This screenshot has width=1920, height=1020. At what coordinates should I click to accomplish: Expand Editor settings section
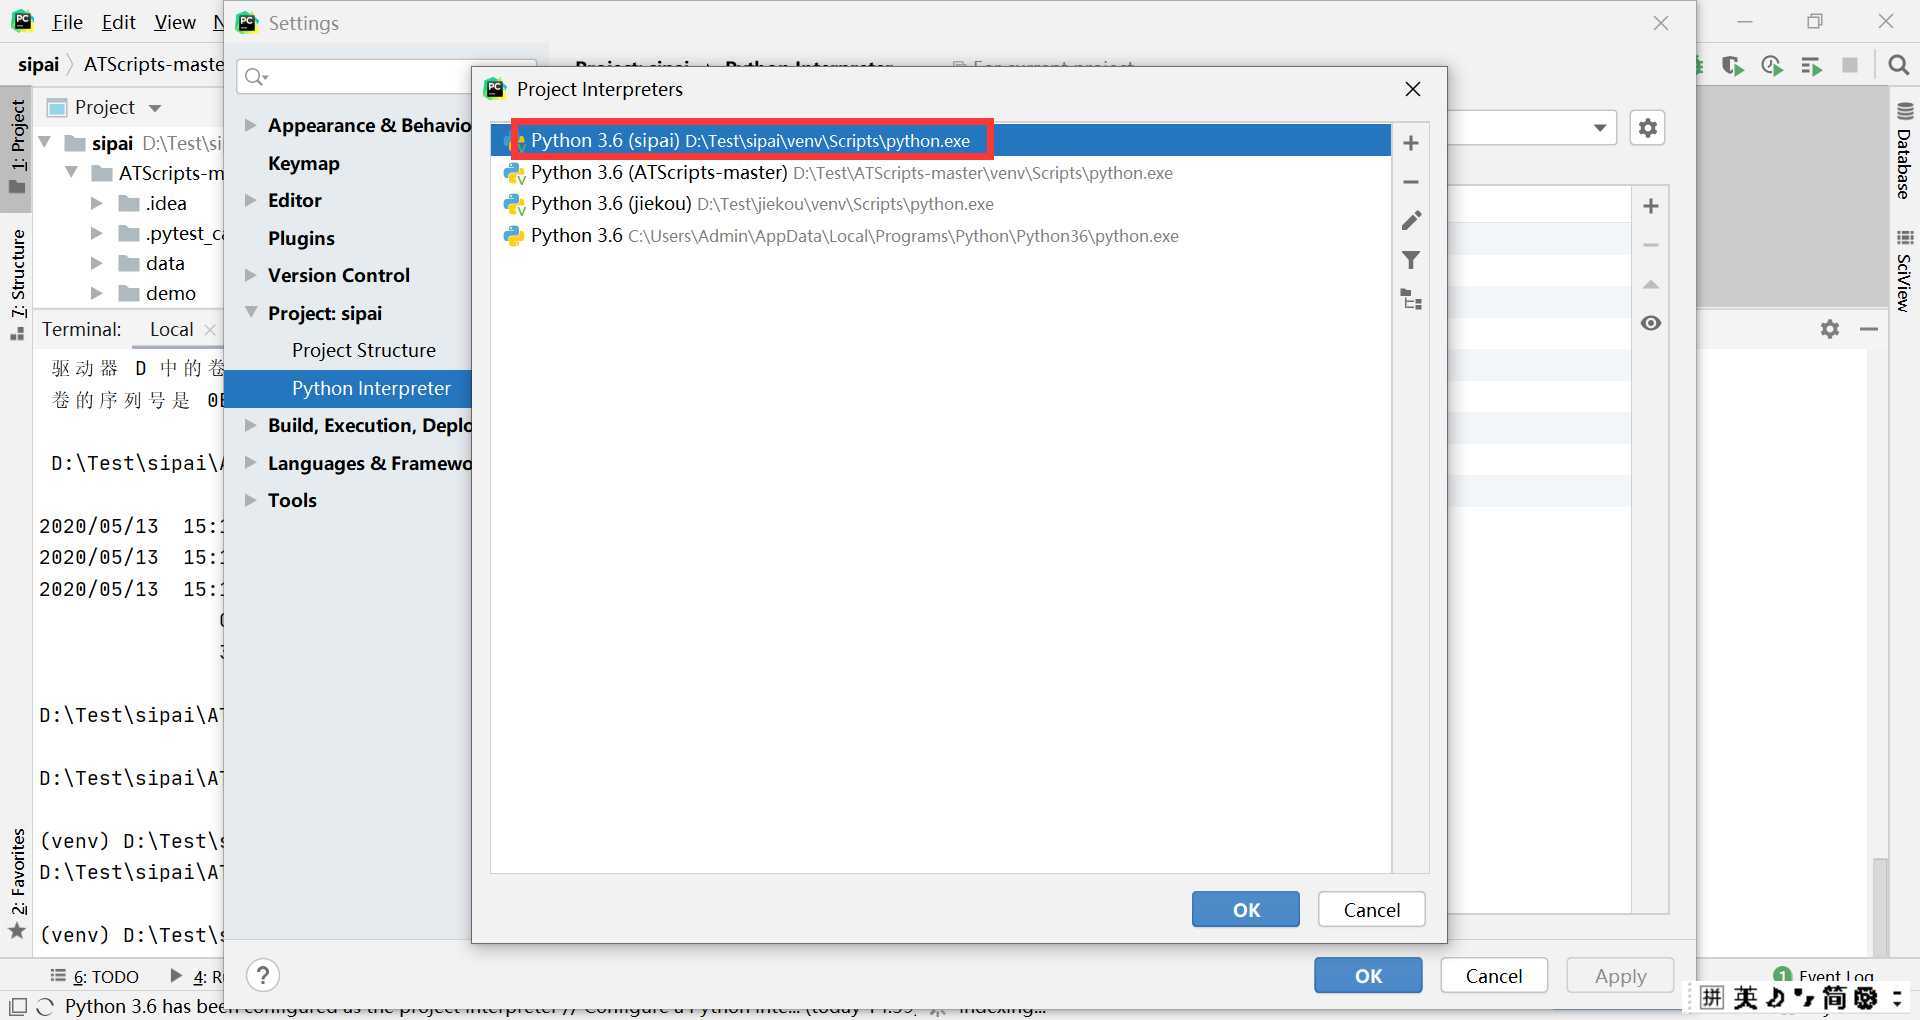(250, 200)
